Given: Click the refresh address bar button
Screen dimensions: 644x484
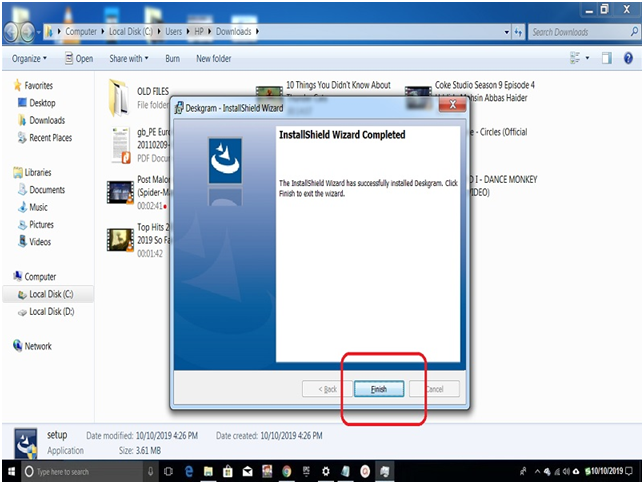Looking at the screenshot, I should coord(518,32).
